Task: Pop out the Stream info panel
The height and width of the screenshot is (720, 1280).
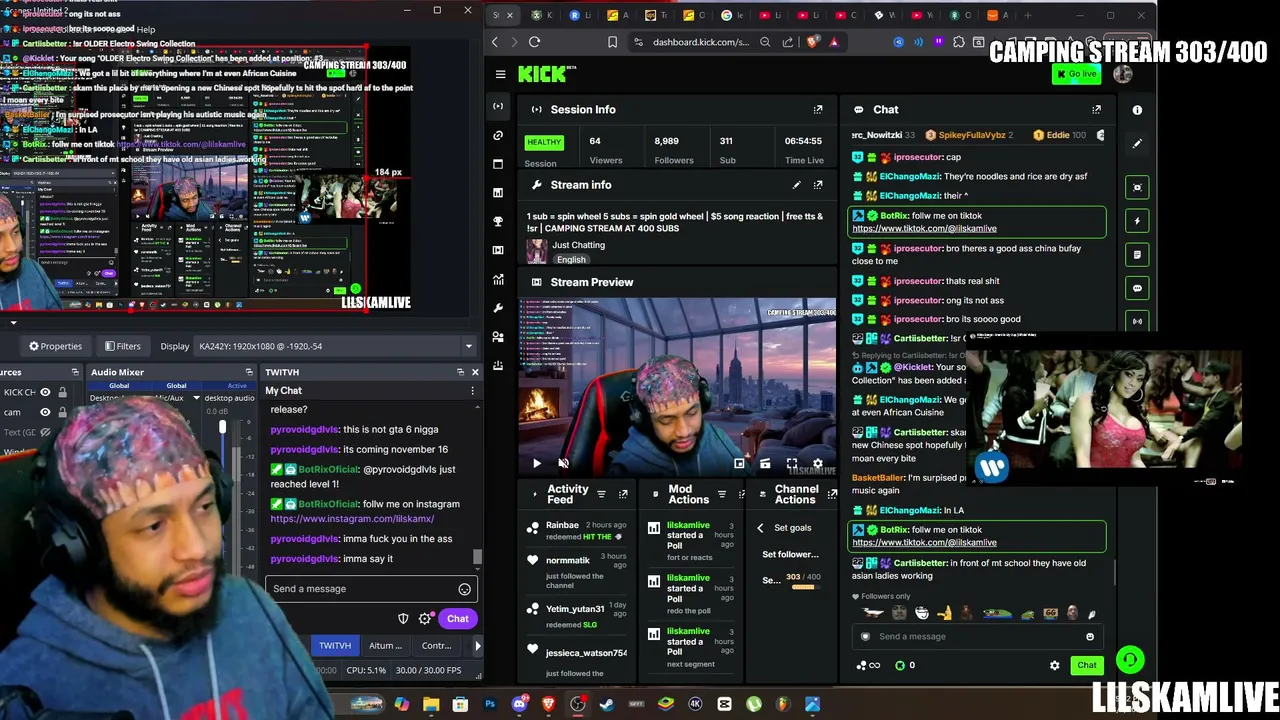Action: pos(818,185)
